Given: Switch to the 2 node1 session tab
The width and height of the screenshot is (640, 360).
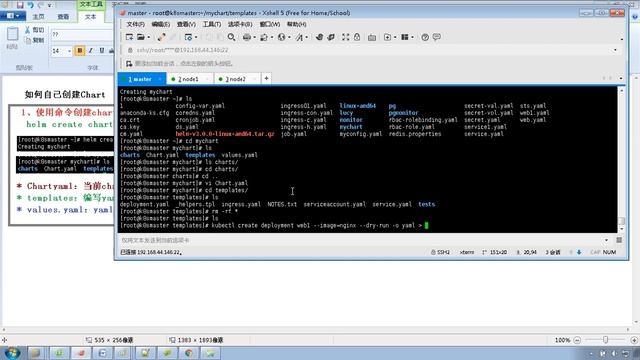Looking at the screenshot, I should (x=190, y=79).
